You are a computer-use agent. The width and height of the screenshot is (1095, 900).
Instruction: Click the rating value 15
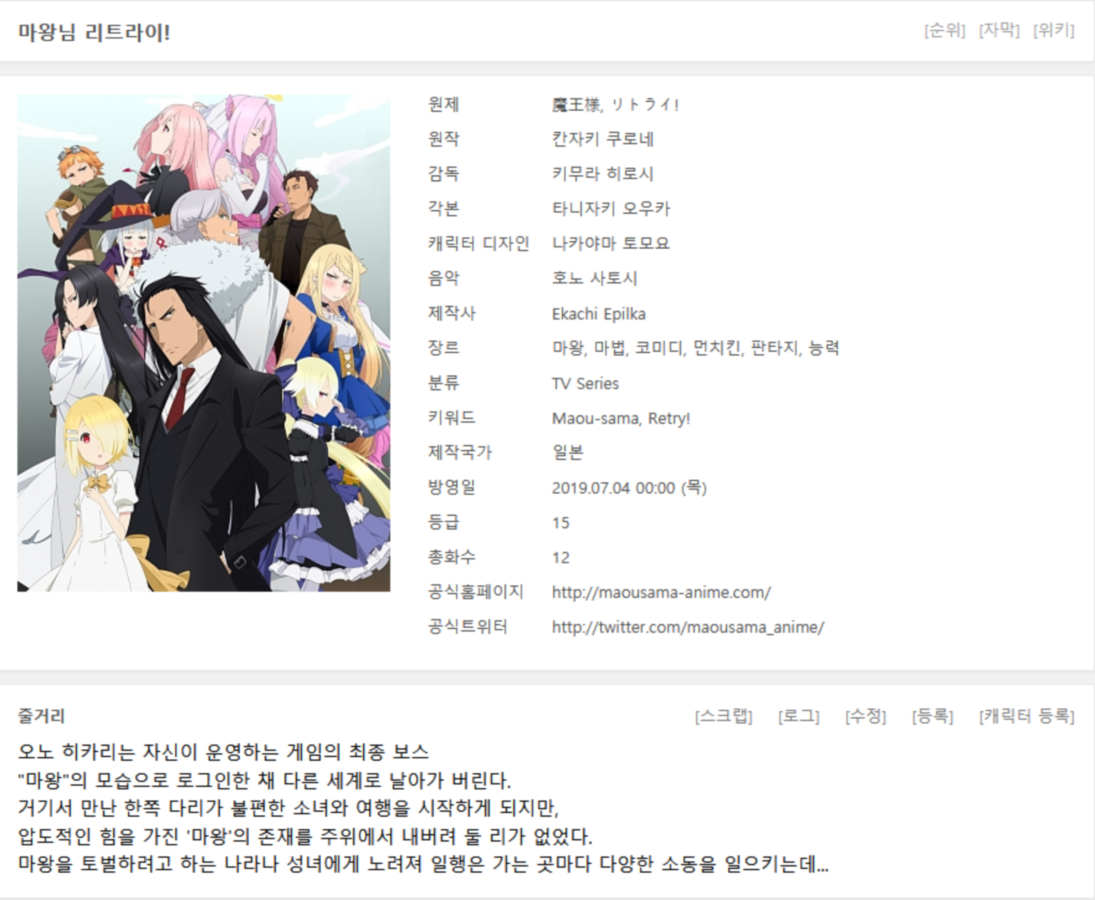click(x=561, y=523)
